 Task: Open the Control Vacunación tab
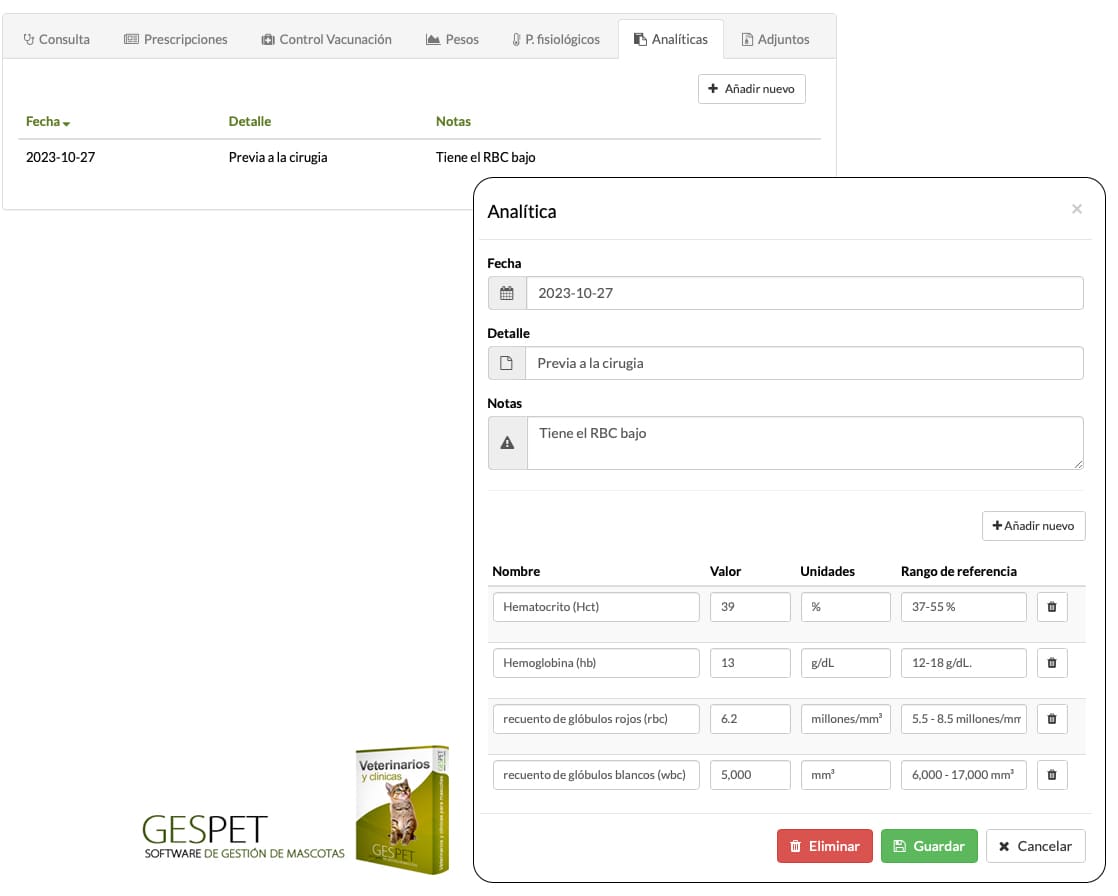coord(327,39)
